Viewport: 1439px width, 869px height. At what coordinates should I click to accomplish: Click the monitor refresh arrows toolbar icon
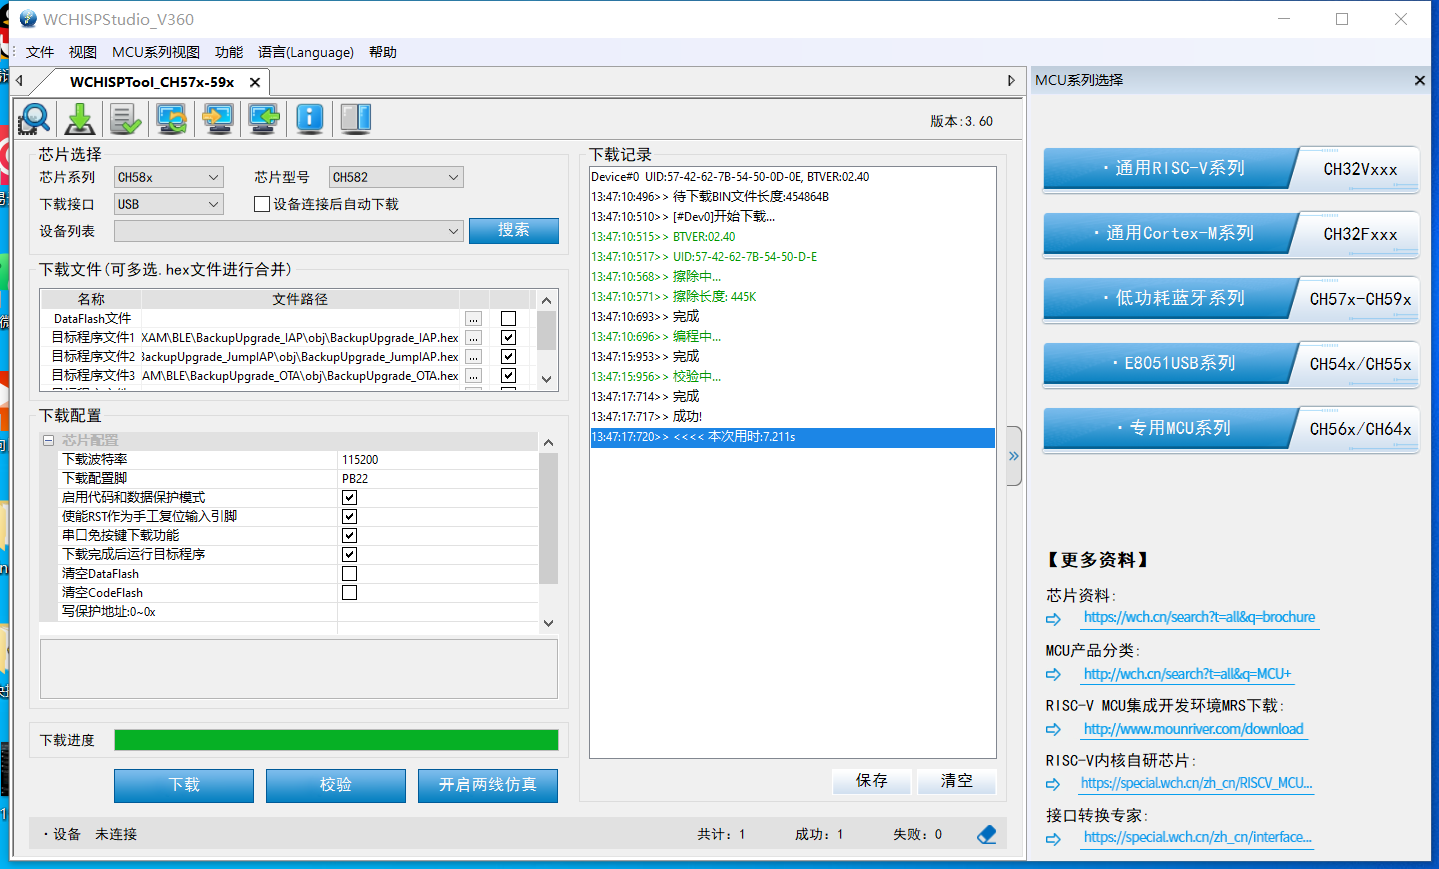pyautogui.click(x=172, y=119)
